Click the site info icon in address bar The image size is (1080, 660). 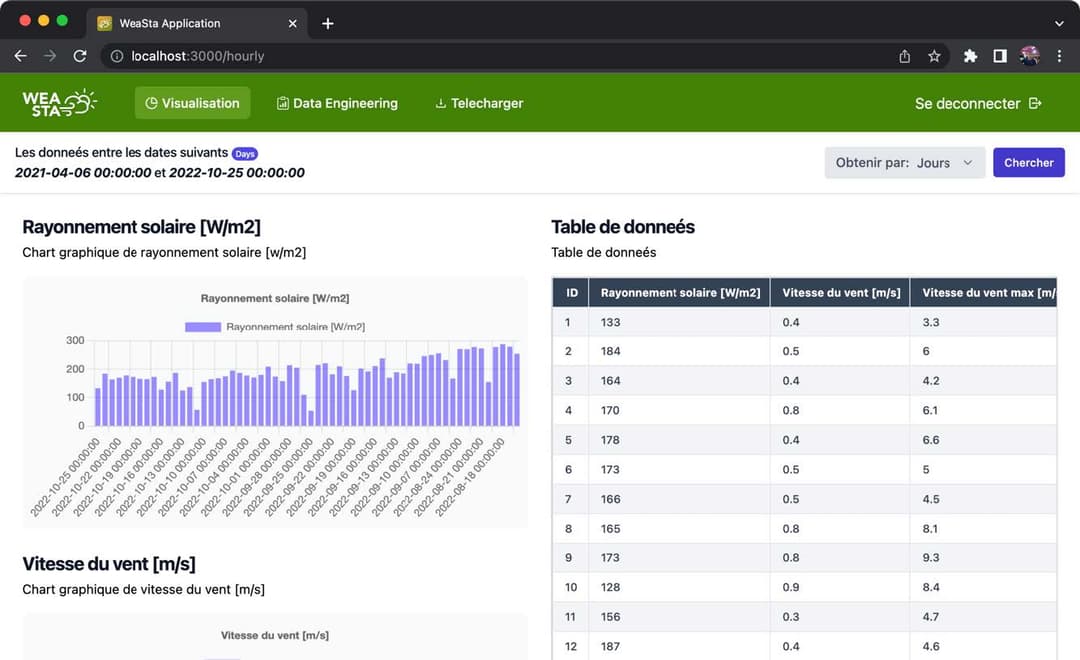[117, 56]
